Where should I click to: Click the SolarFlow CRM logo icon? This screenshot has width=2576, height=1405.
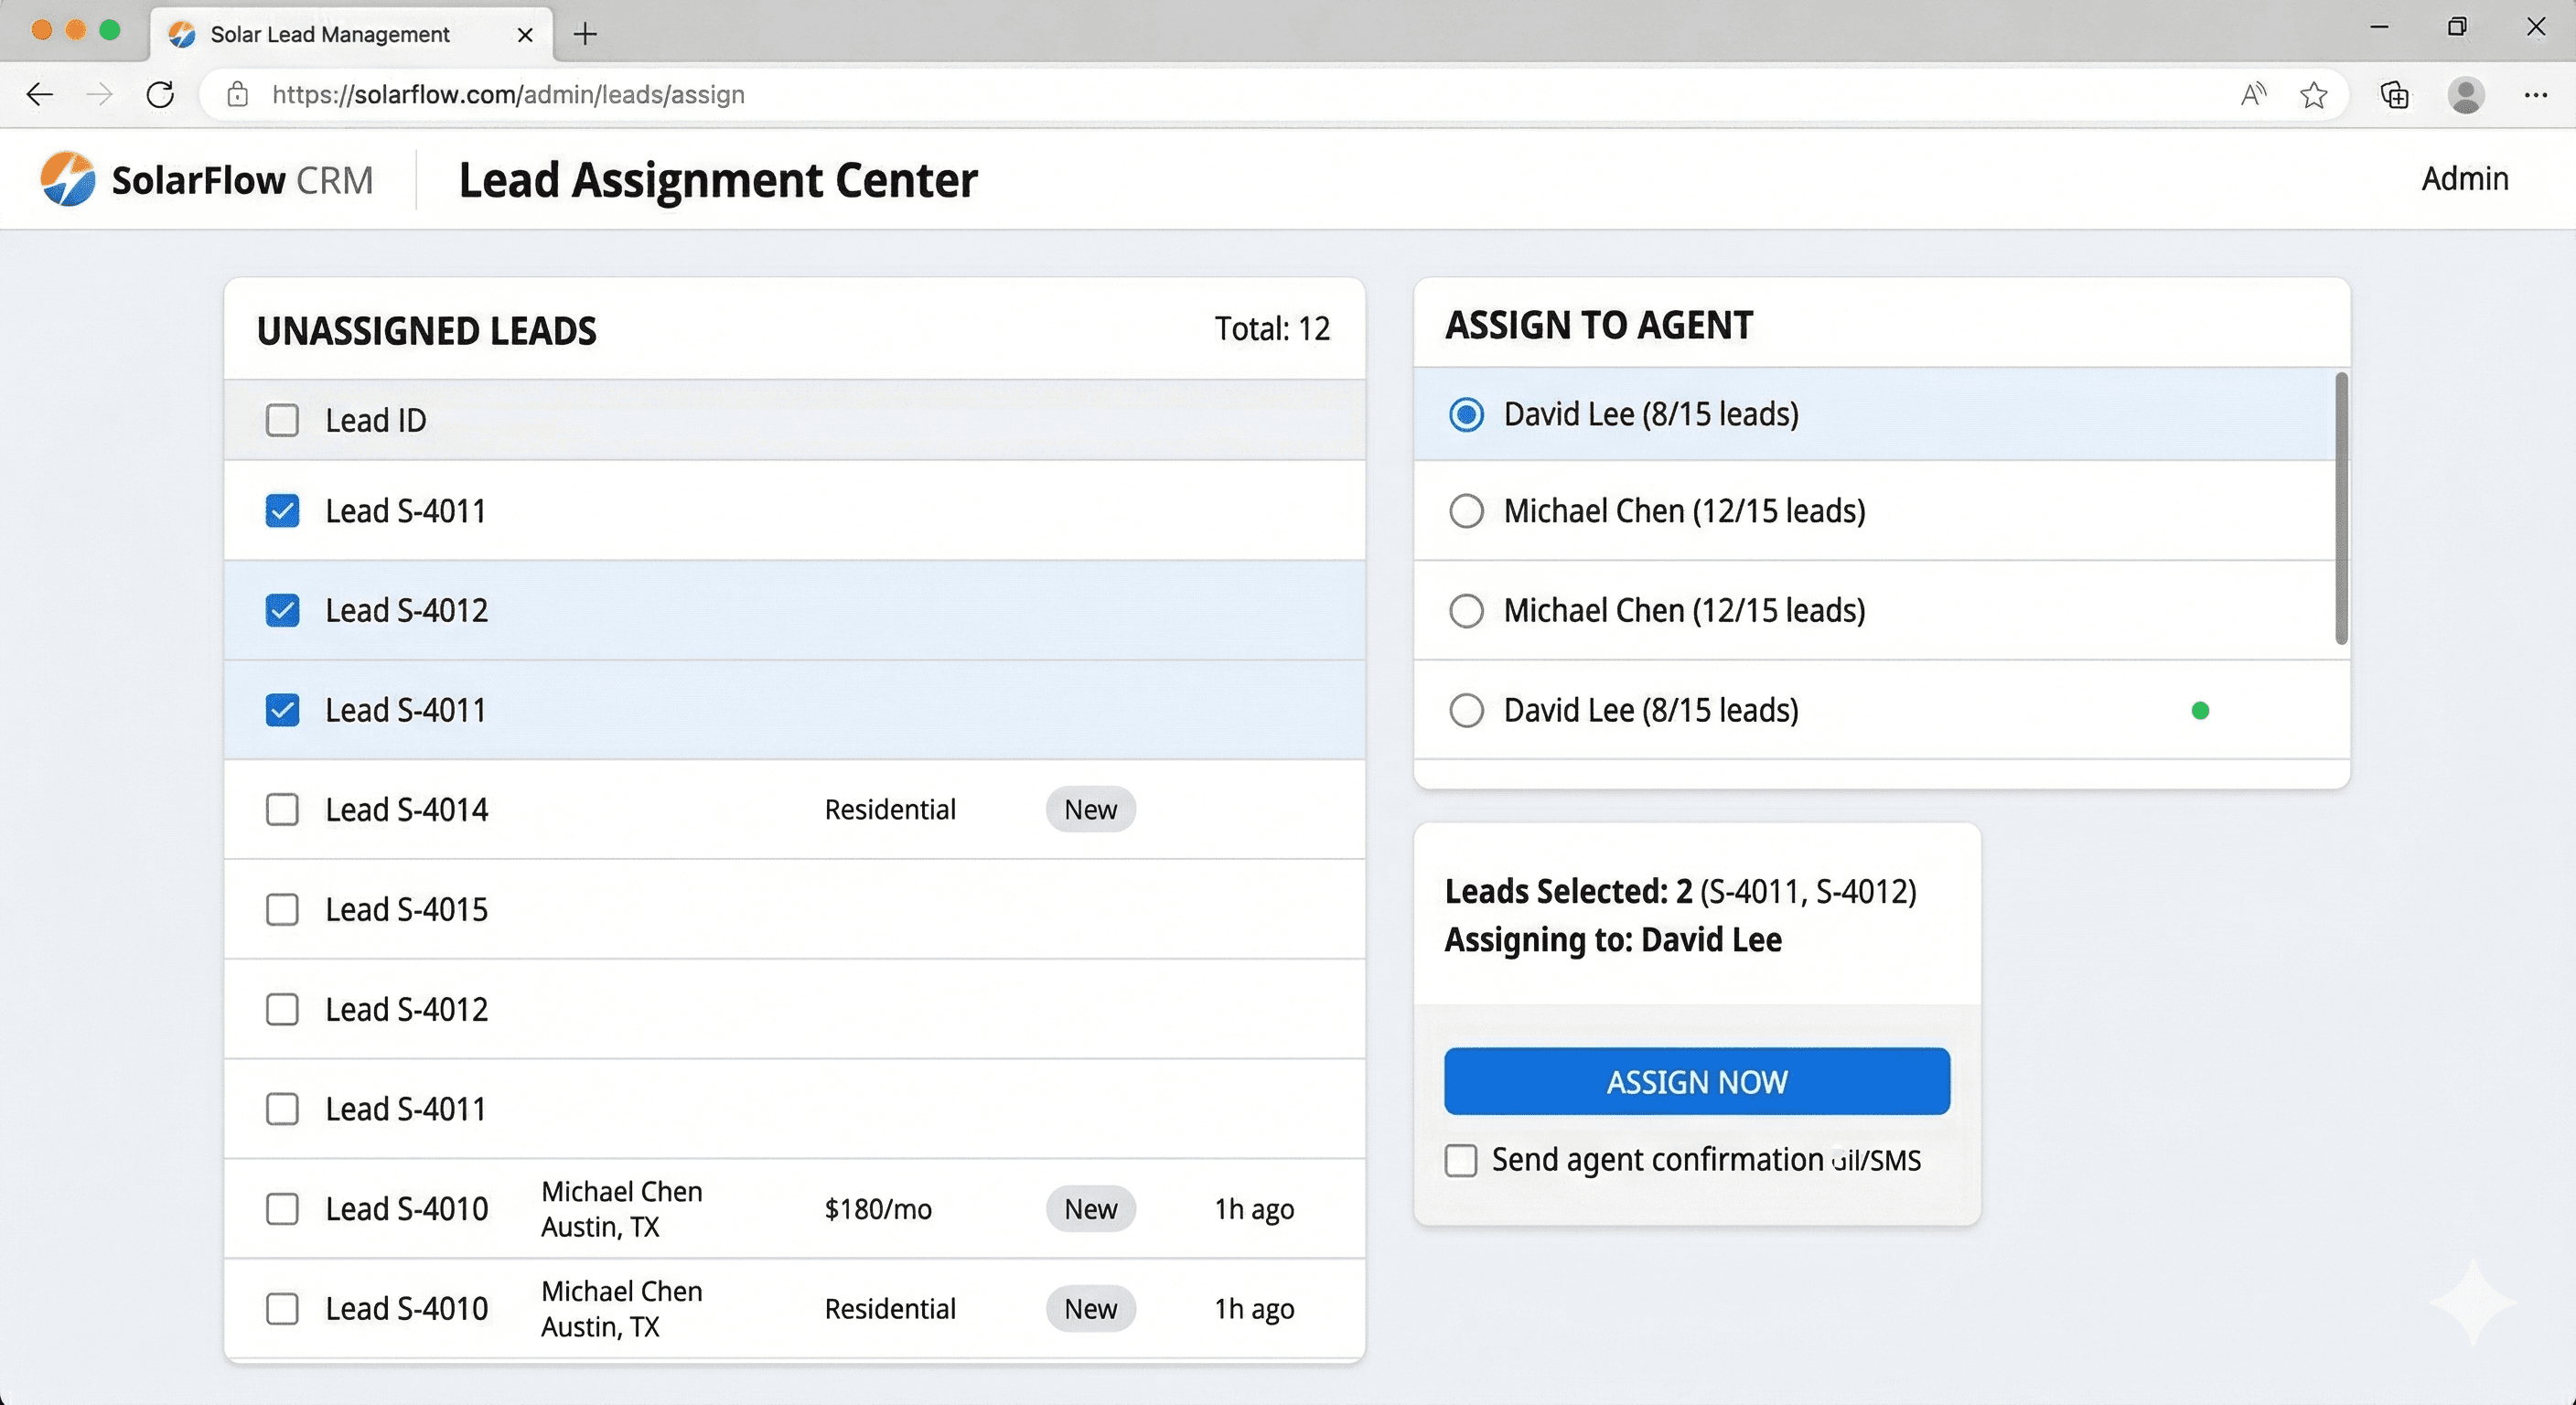[x=68, y=179]
